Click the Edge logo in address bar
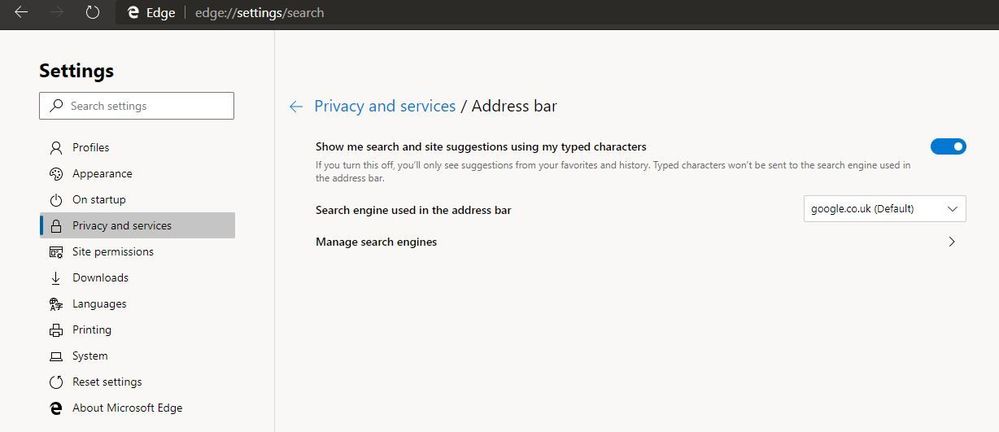999x432 pixels. (133, 13)
